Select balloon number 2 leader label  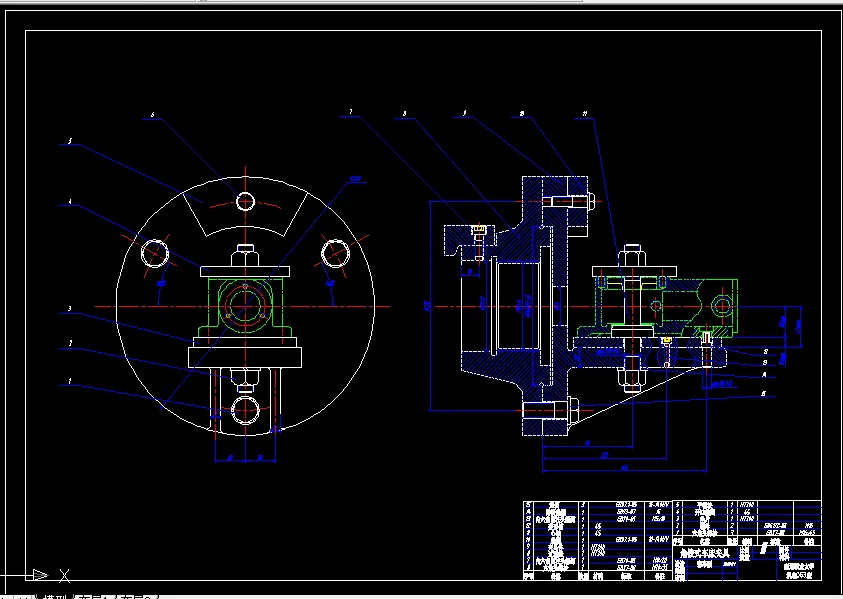[70, 343]
